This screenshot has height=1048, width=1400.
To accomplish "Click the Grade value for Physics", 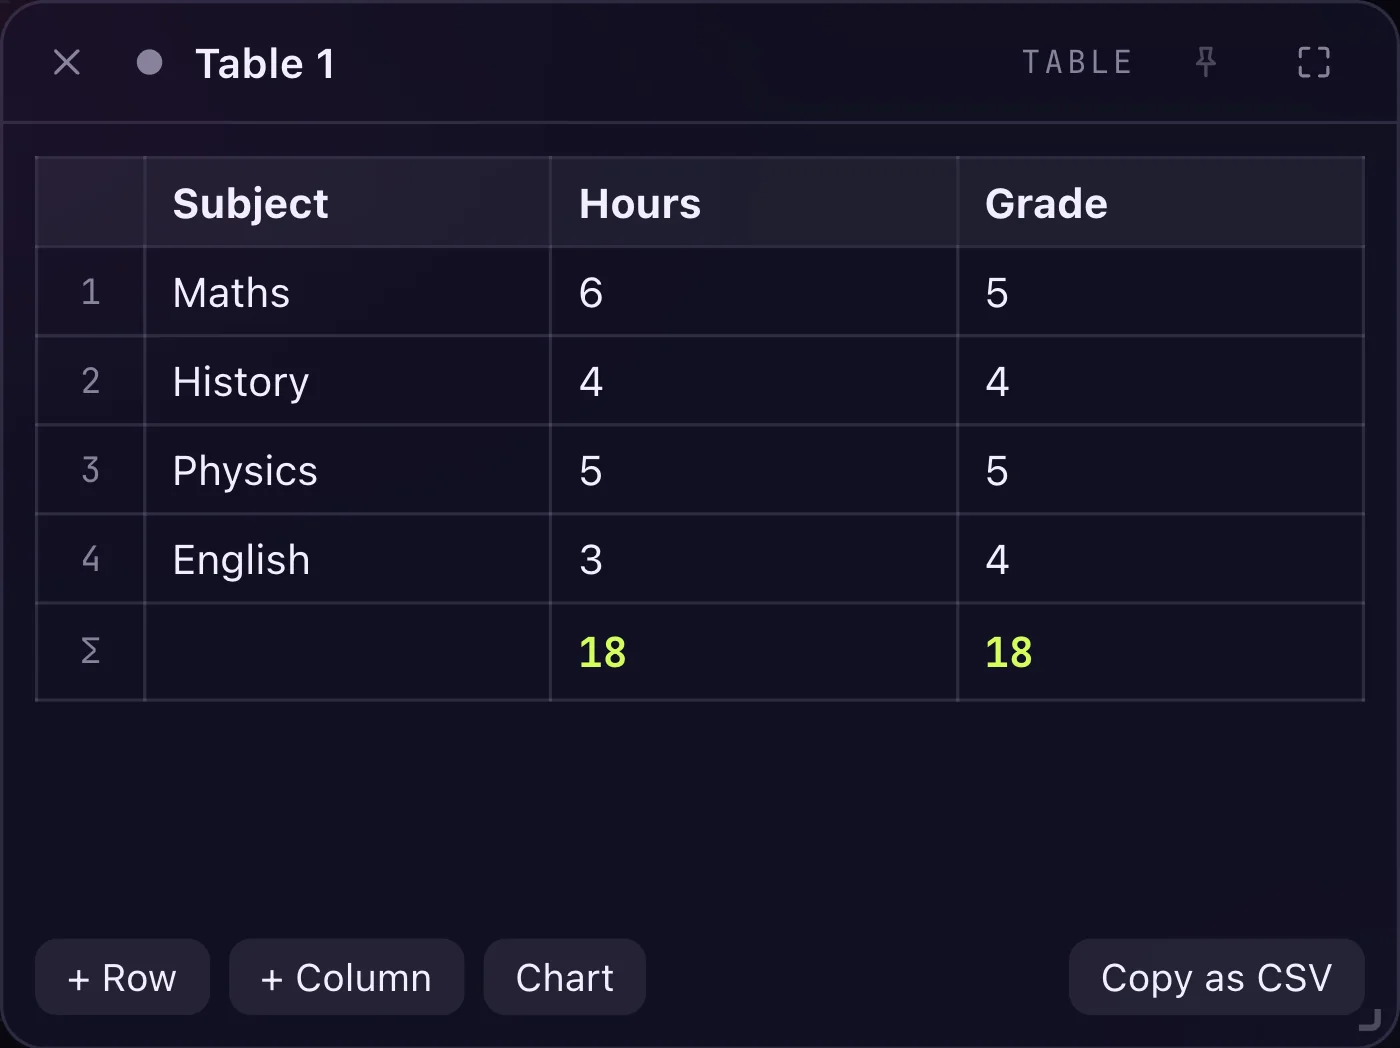I will 1161,470.
